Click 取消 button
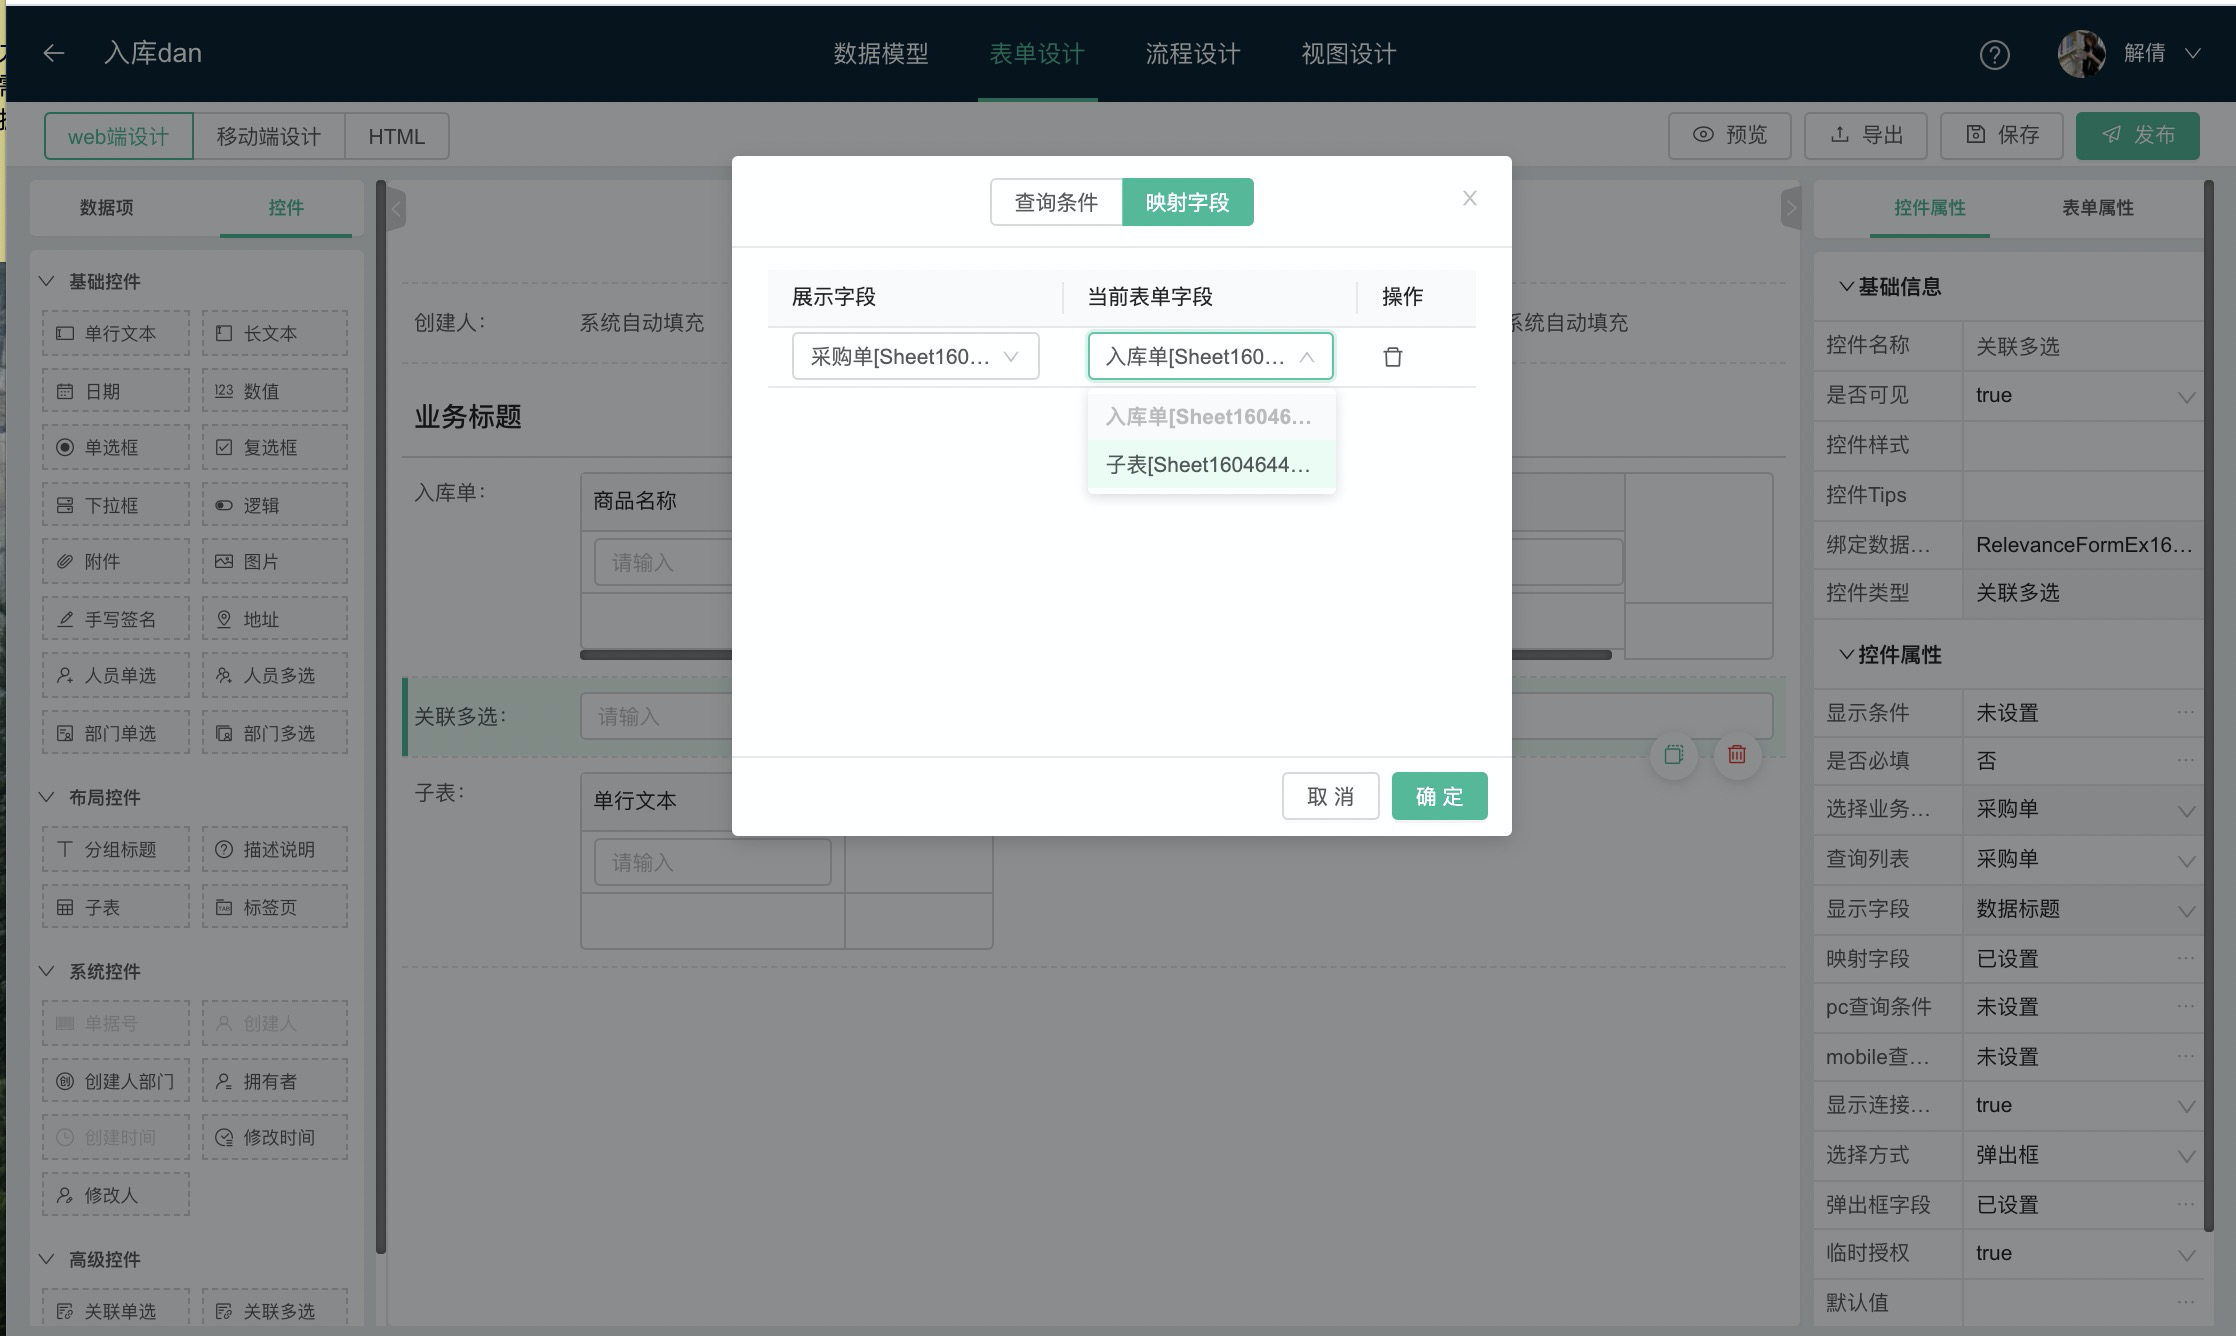2236x1336 pixels. click(1330, 796)
